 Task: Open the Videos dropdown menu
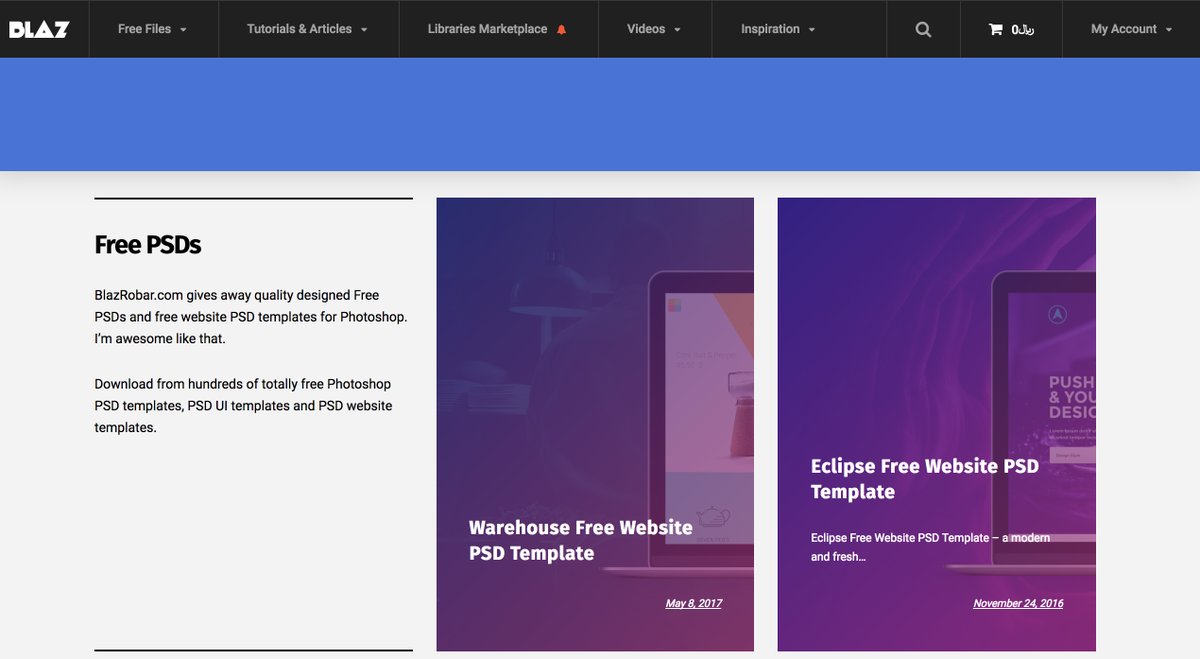(x=654, y=29)
